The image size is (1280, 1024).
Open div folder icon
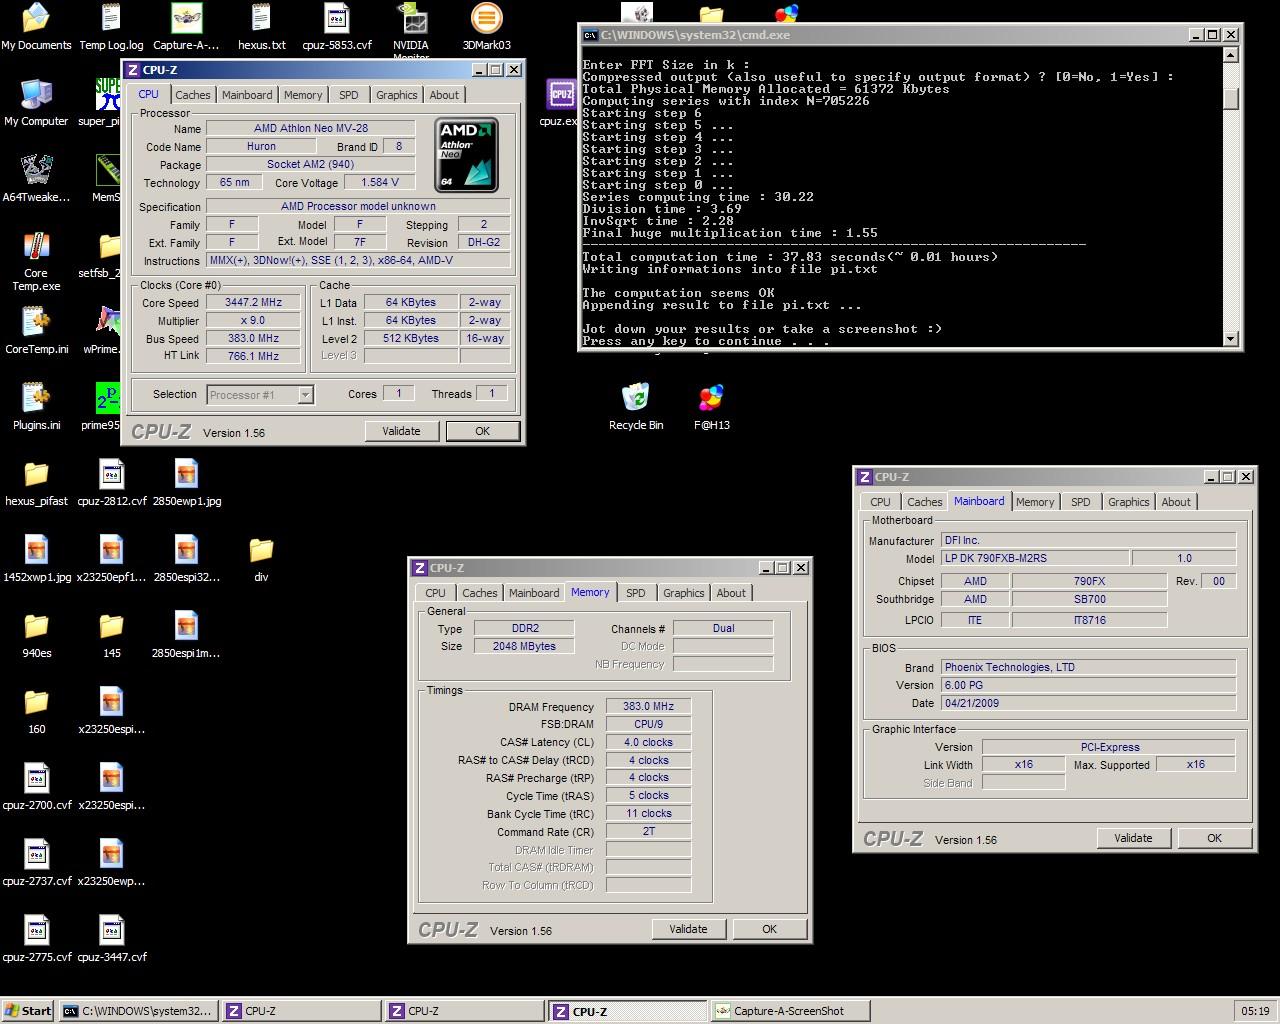[x=261, y=558]
